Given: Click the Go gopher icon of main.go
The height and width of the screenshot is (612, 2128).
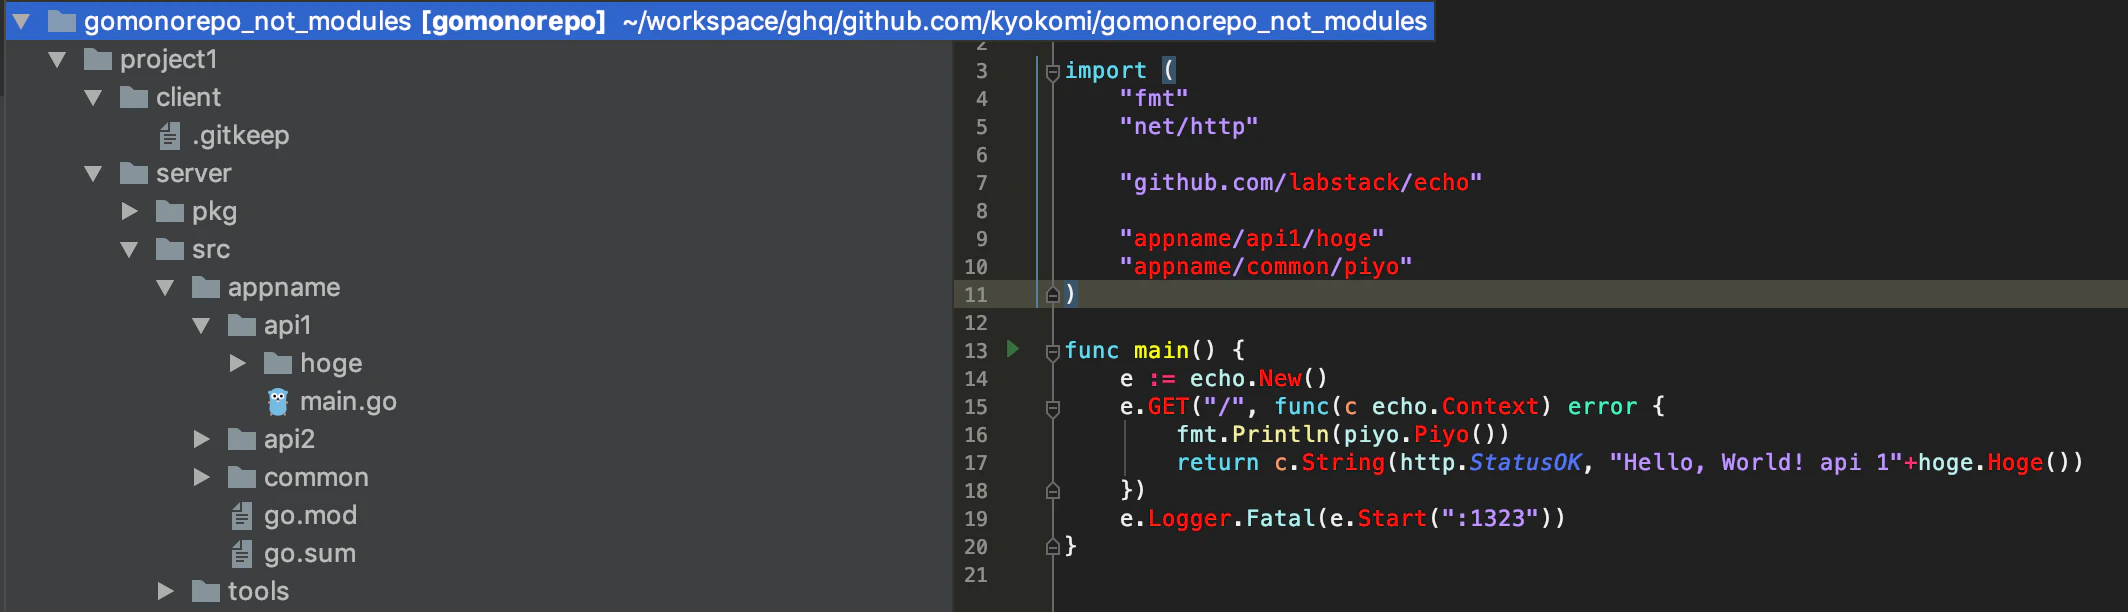Looking at the screenshot, I should click(x=278, y=401).
